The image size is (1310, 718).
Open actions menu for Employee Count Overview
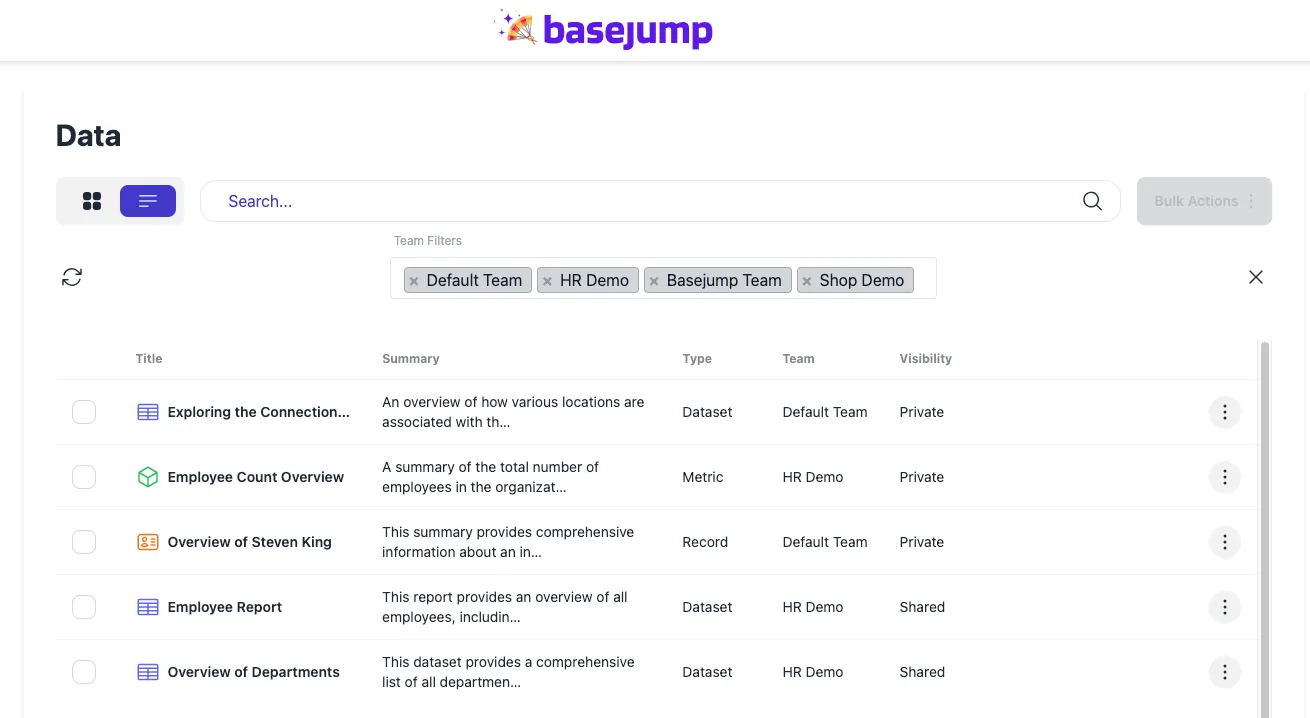(x=1225, y=477)
